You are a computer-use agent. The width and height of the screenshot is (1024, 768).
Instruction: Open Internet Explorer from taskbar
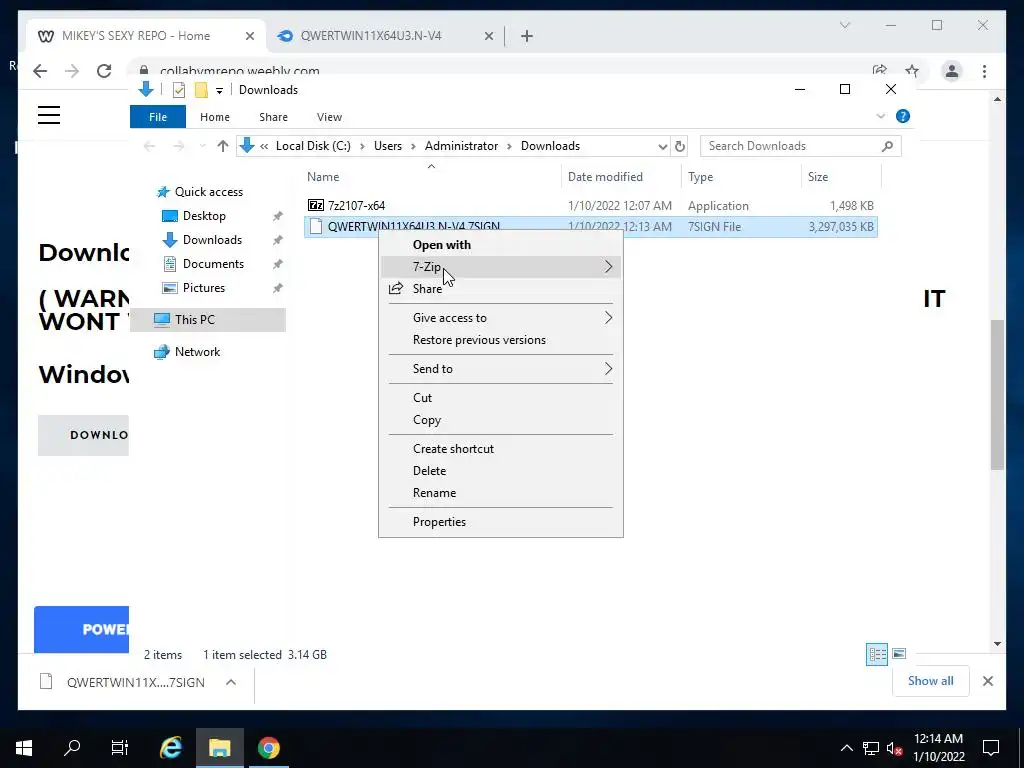170,748
